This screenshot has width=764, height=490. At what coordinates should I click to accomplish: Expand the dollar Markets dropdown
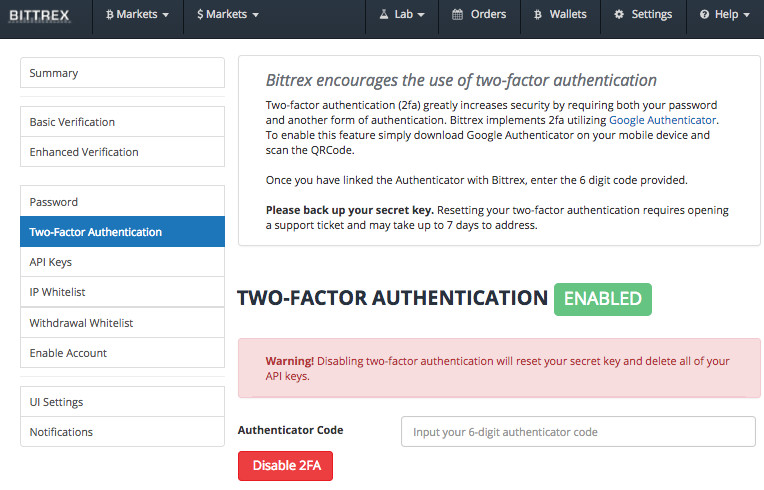[x=228, y=15]
